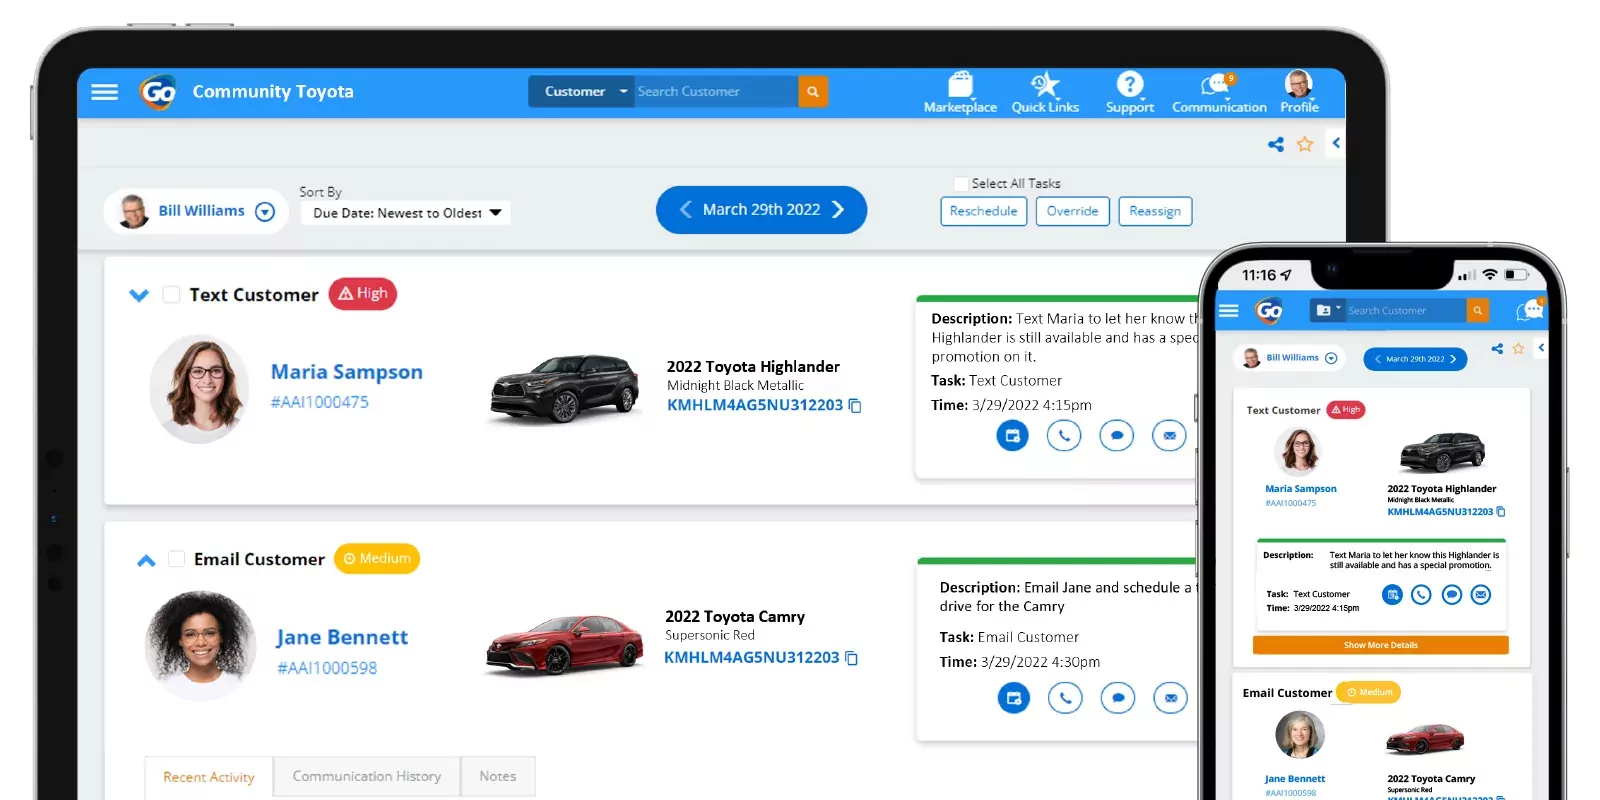Click the phone screen's email task icon
This screenshot has width=1600, height=800.
(x=1481, y=595)
